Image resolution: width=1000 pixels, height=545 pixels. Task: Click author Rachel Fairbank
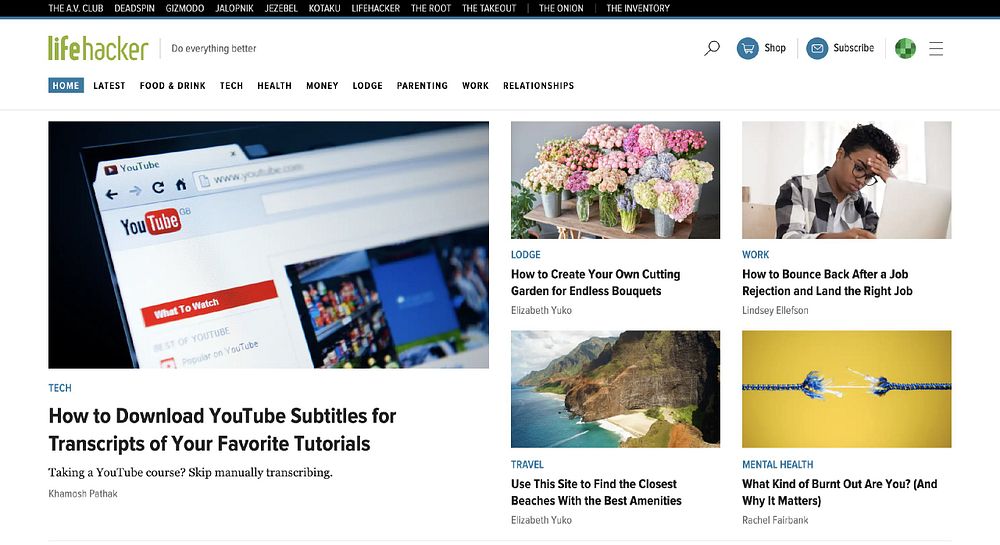coord(775,520)
